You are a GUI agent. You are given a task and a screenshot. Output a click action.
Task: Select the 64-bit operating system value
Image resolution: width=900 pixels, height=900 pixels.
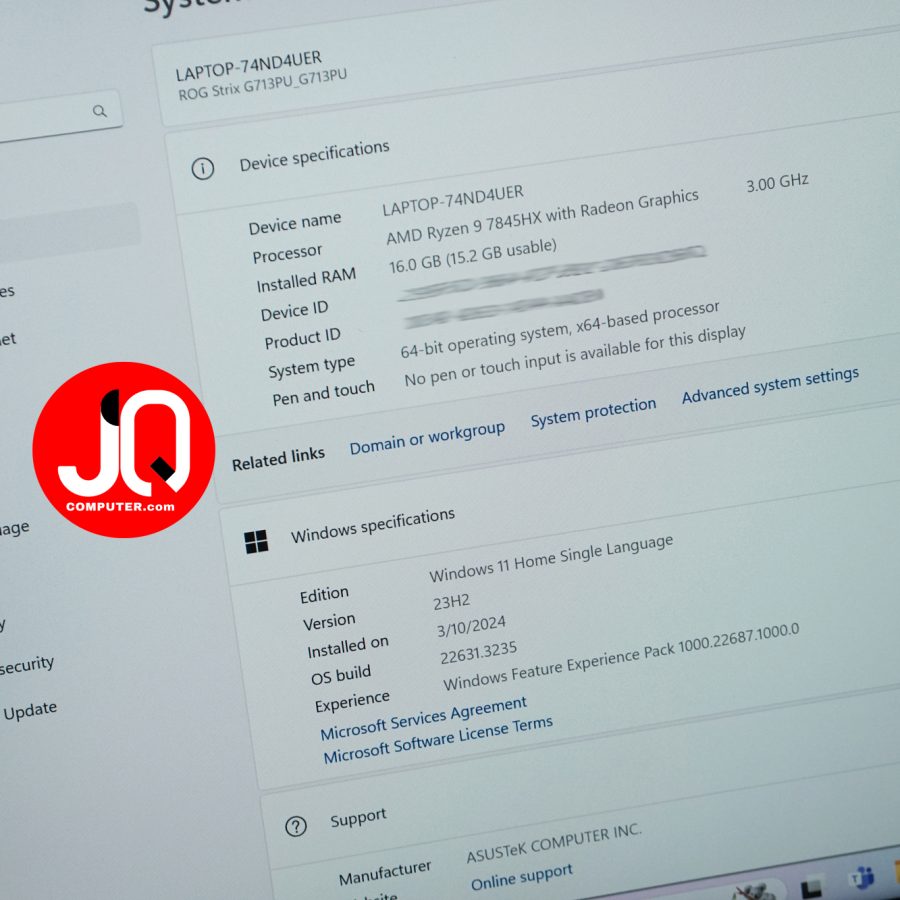pyautogui.click(x=560, y=329)
